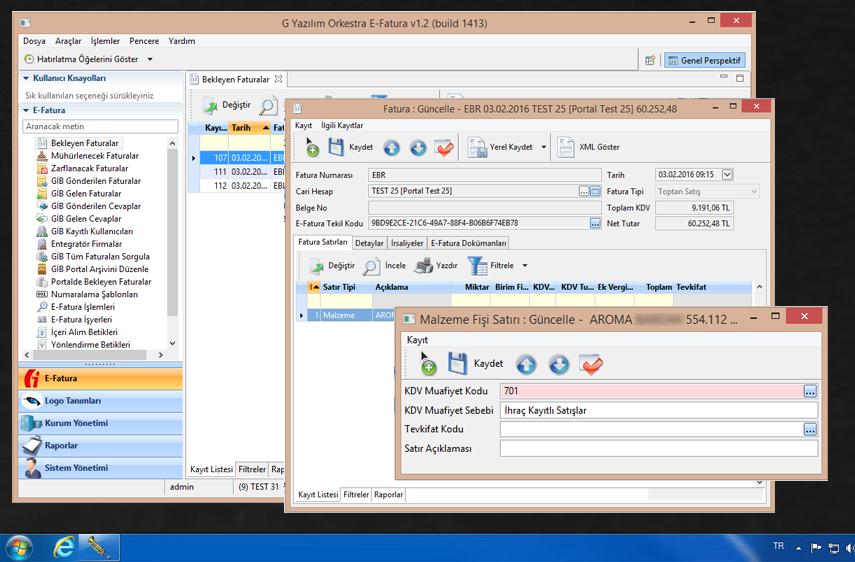Expand Hatırlatma Öğelerini Göster dropdown arrow

[150, 59]
